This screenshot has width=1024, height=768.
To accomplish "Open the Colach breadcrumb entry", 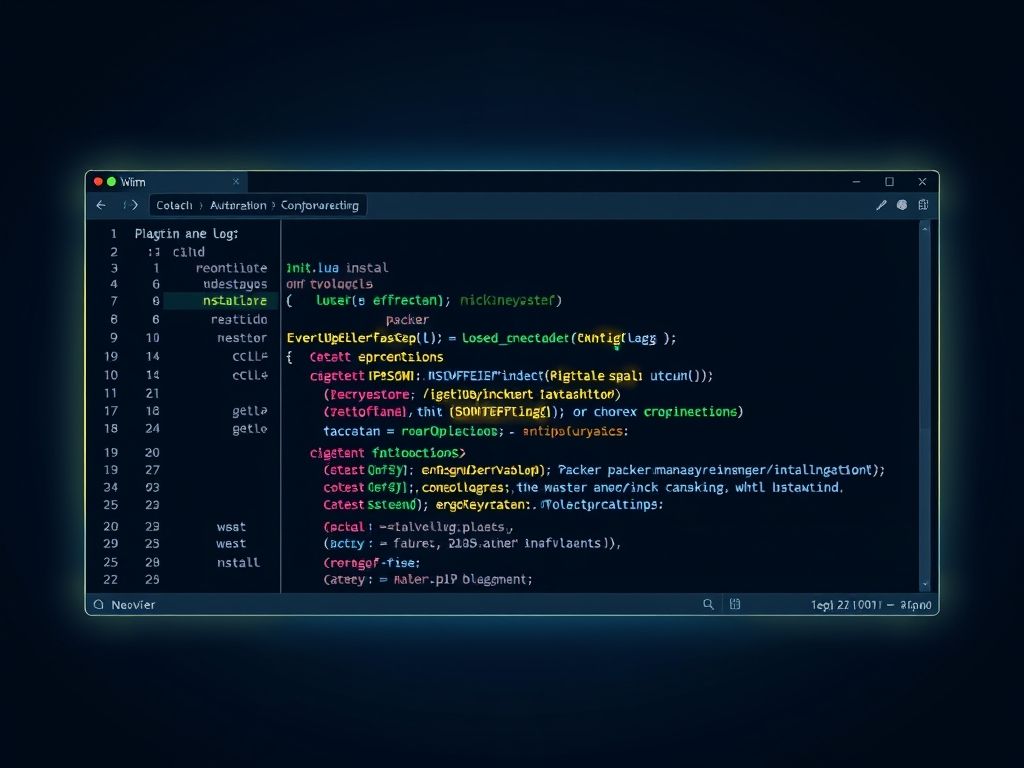I will (x=175, y=204).
